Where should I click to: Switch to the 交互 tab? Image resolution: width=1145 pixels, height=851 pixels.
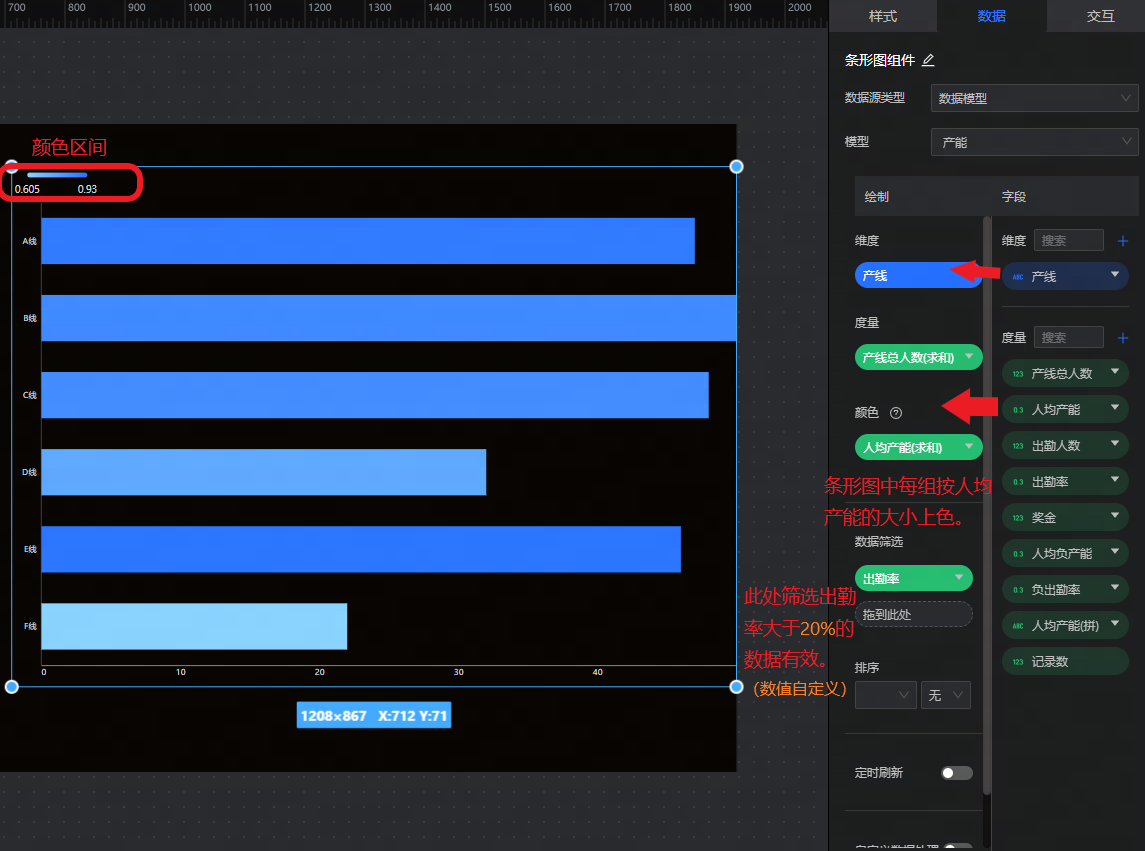tap(1100, 16)
